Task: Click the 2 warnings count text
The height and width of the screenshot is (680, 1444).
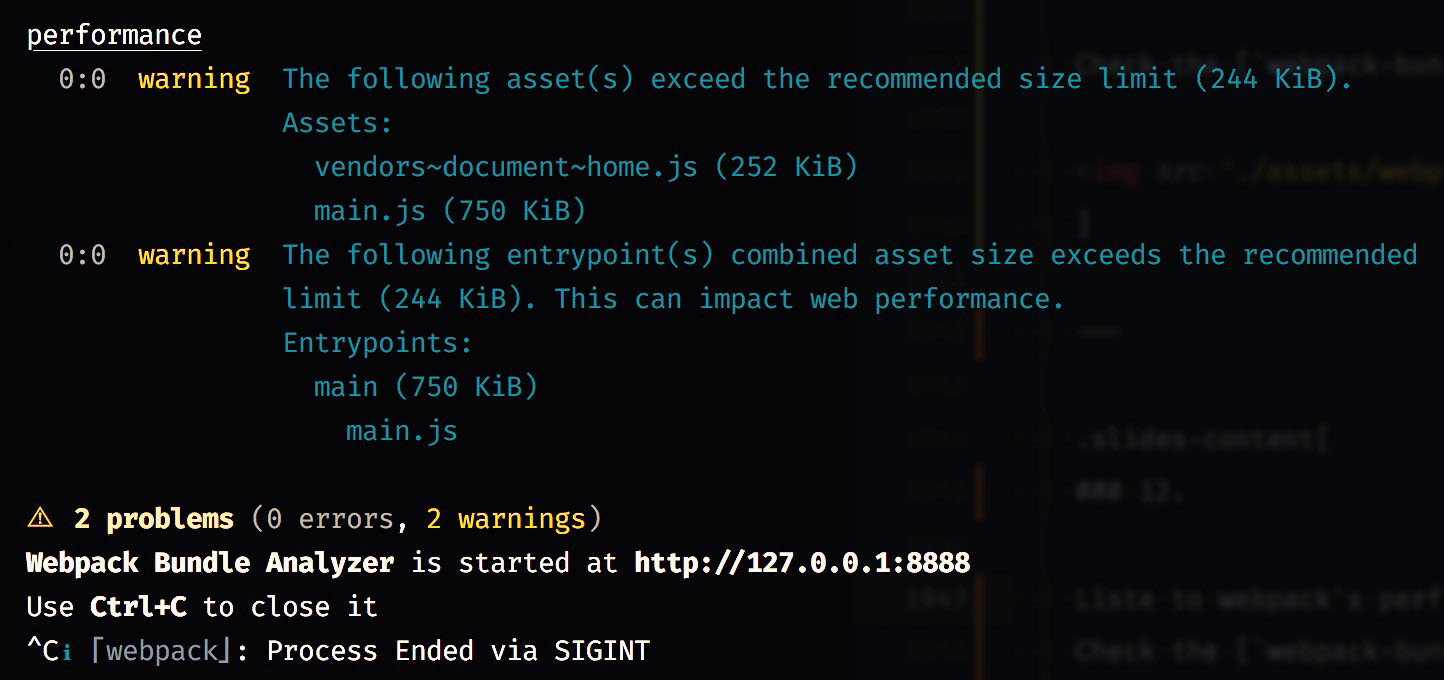Action: click(x=506, y=519)
